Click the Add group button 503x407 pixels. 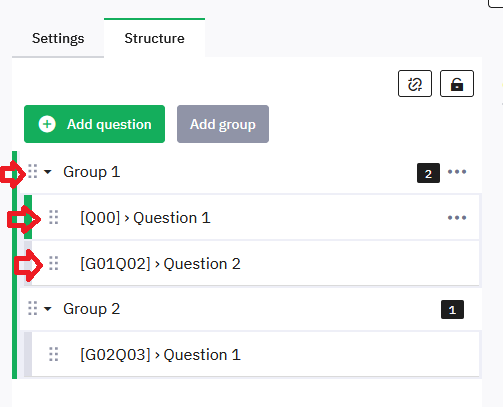click(223, 124)
